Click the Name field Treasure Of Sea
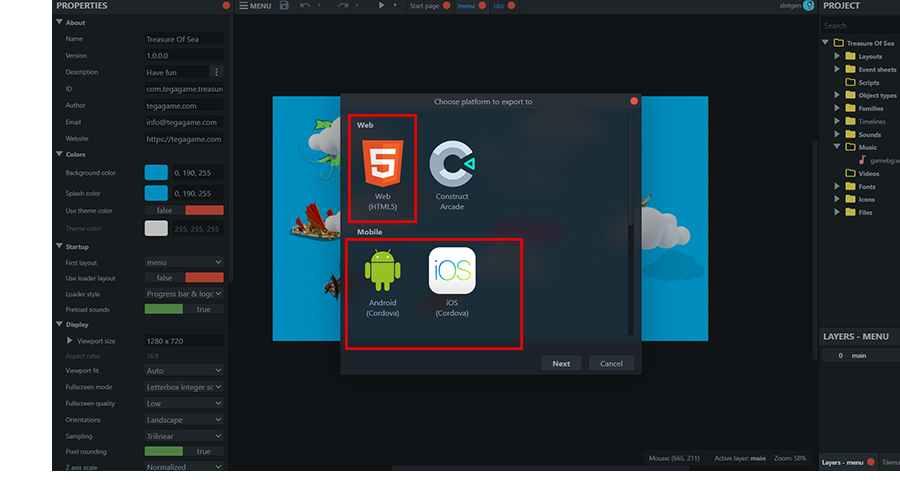 coord(184,39)
